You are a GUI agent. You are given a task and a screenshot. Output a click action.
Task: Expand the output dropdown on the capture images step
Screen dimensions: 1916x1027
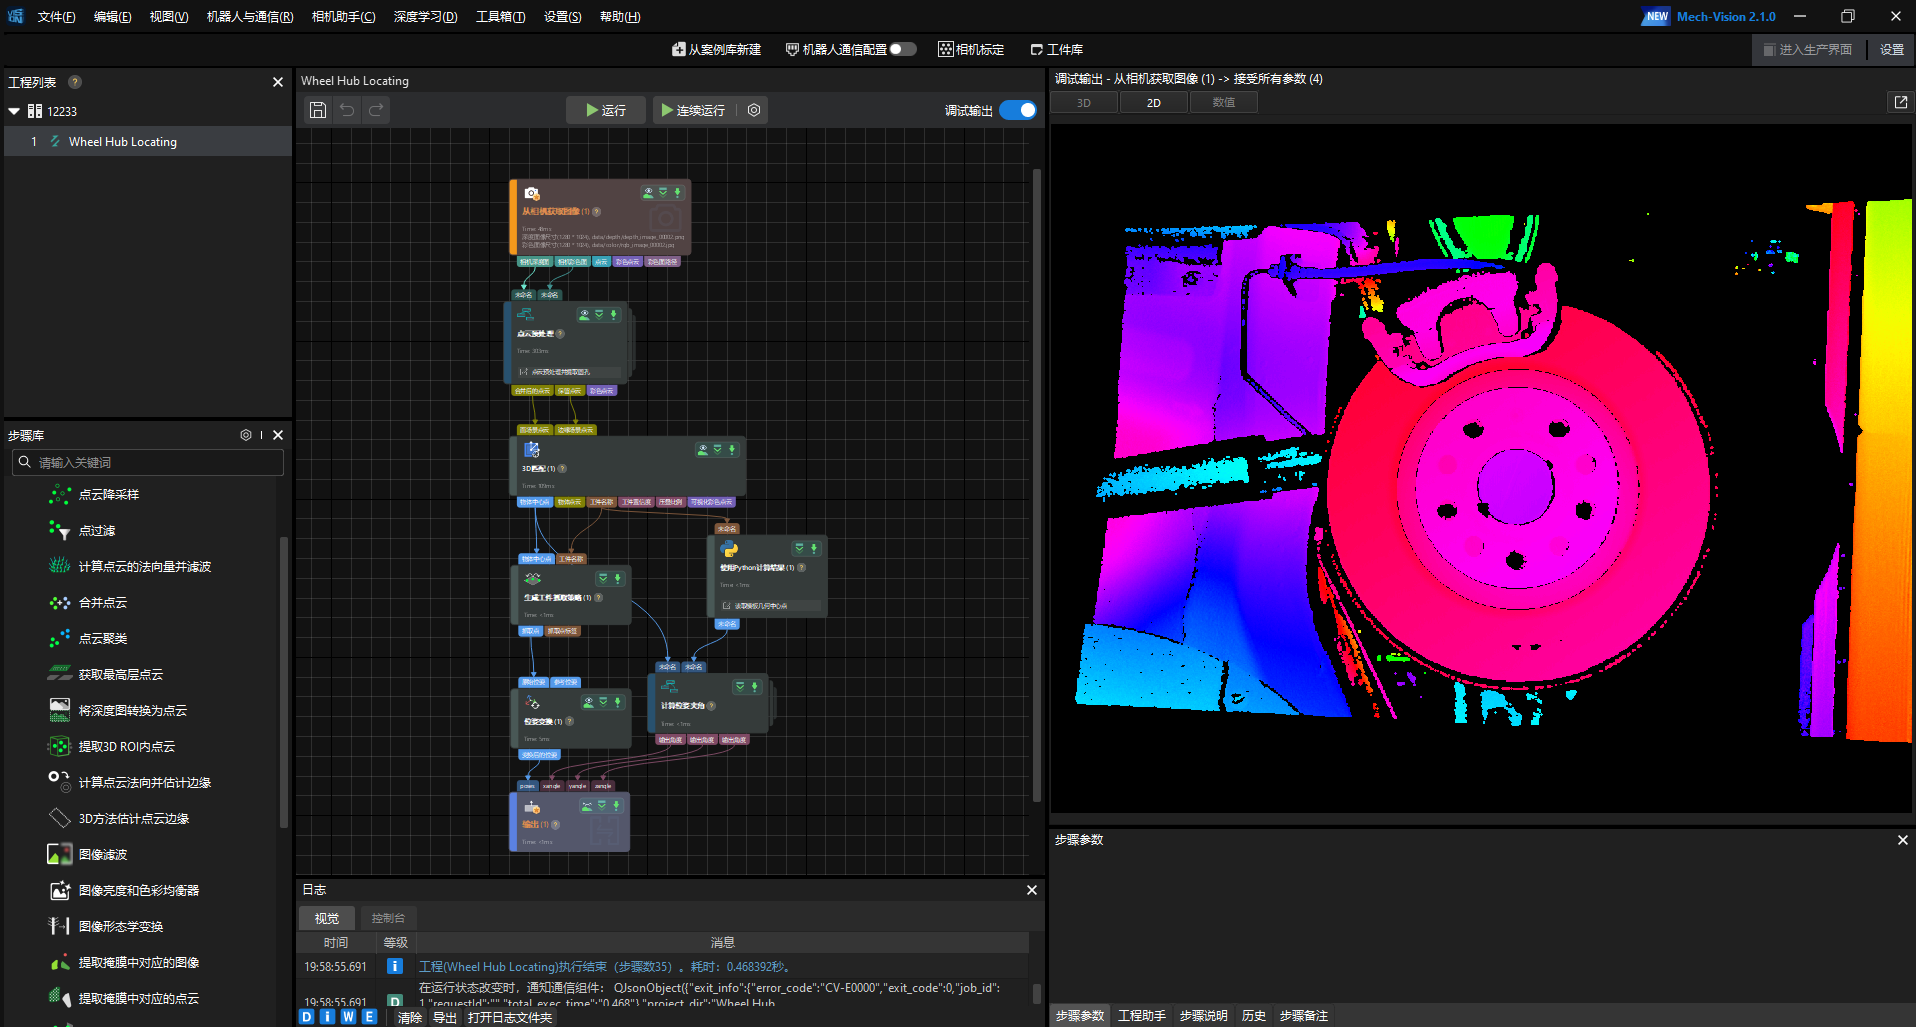coord(662,192)
